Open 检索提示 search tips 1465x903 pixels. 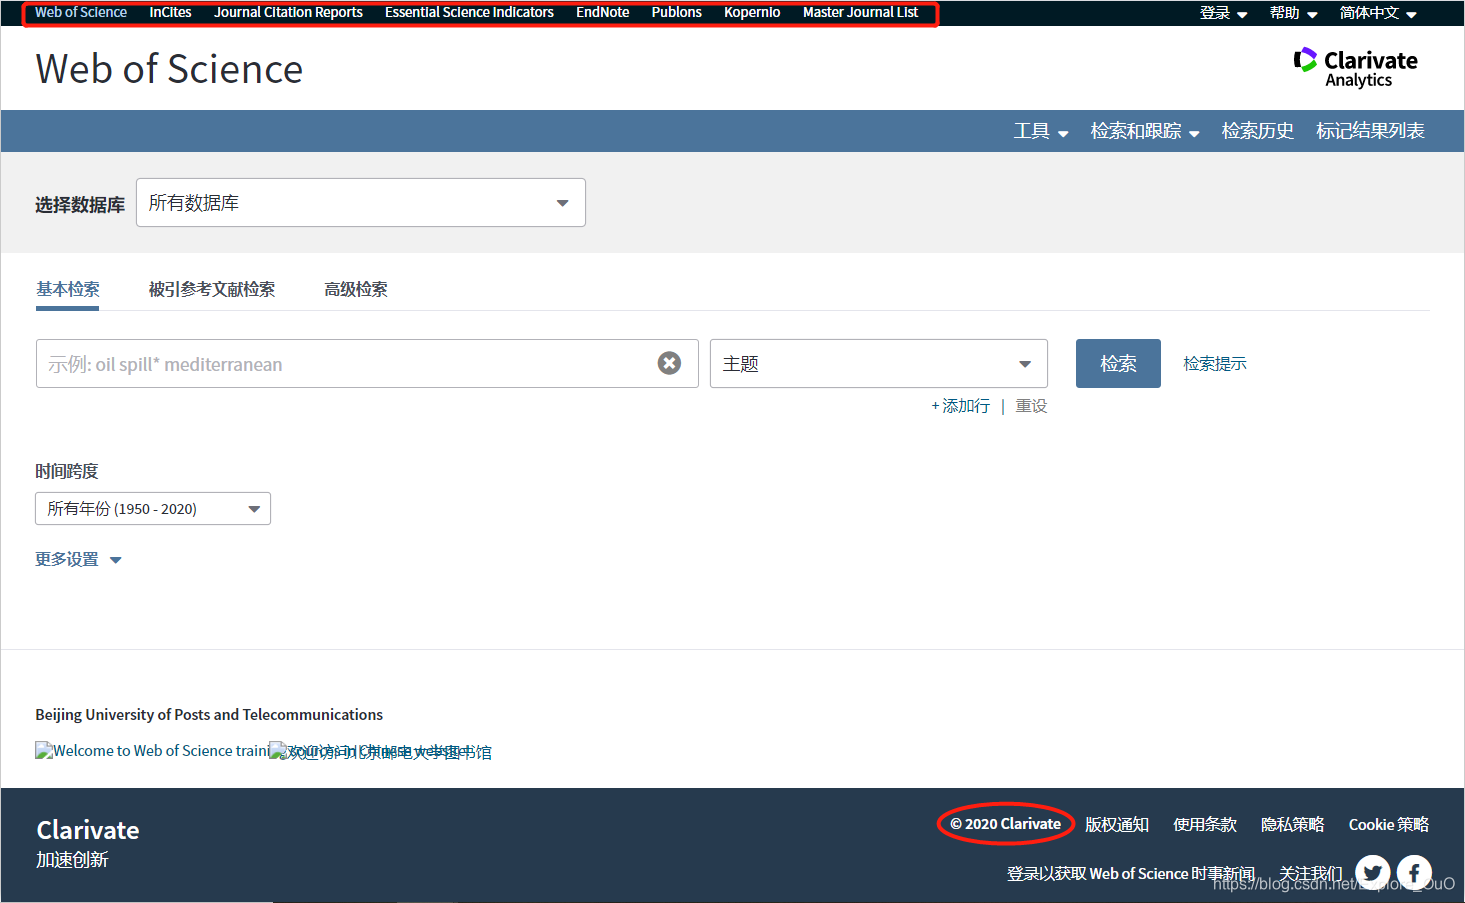point(1215,363)
